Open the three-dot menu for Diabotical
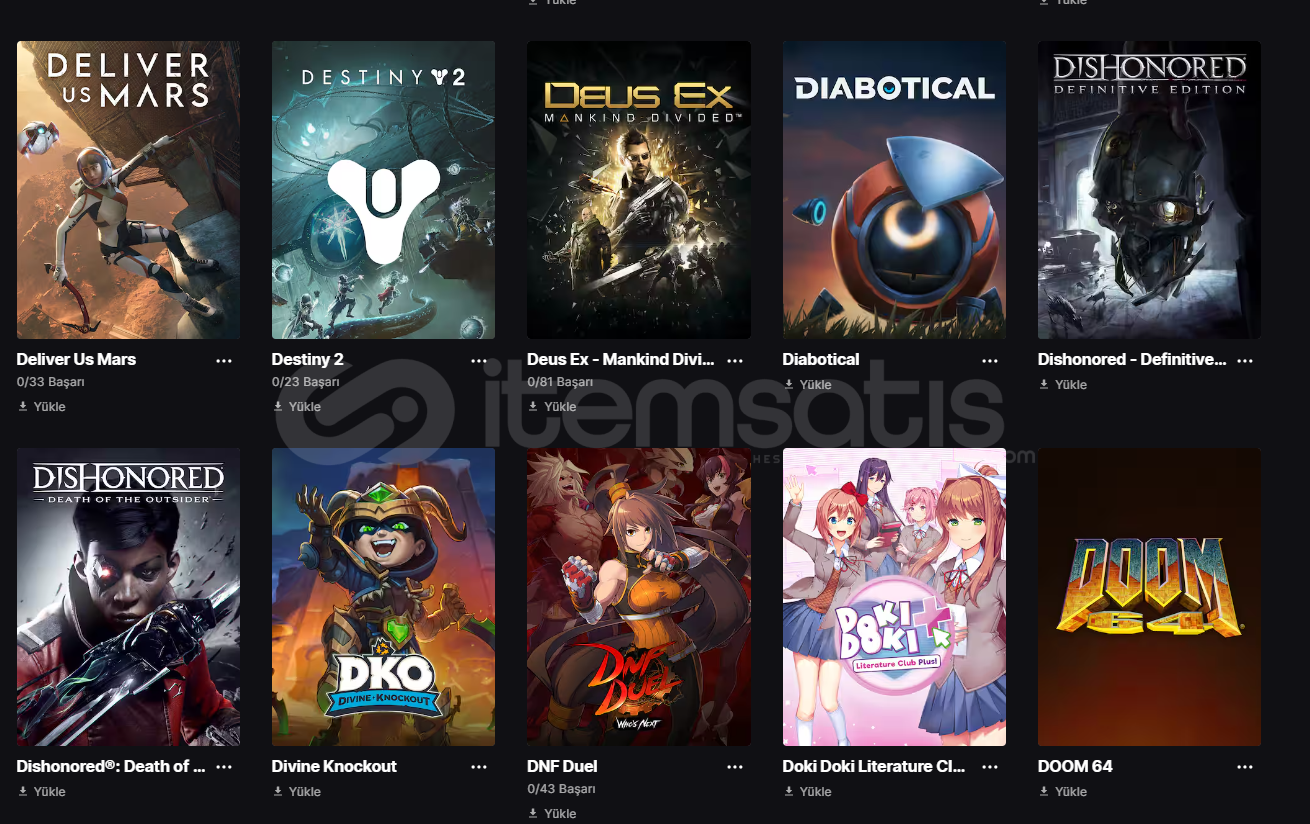 tap(990, 361)
